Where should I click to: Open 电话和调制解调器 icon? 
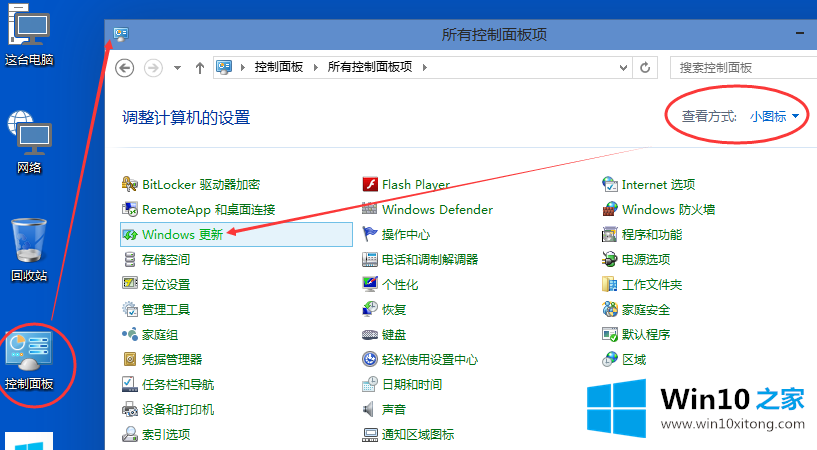[x=370, y=259]
